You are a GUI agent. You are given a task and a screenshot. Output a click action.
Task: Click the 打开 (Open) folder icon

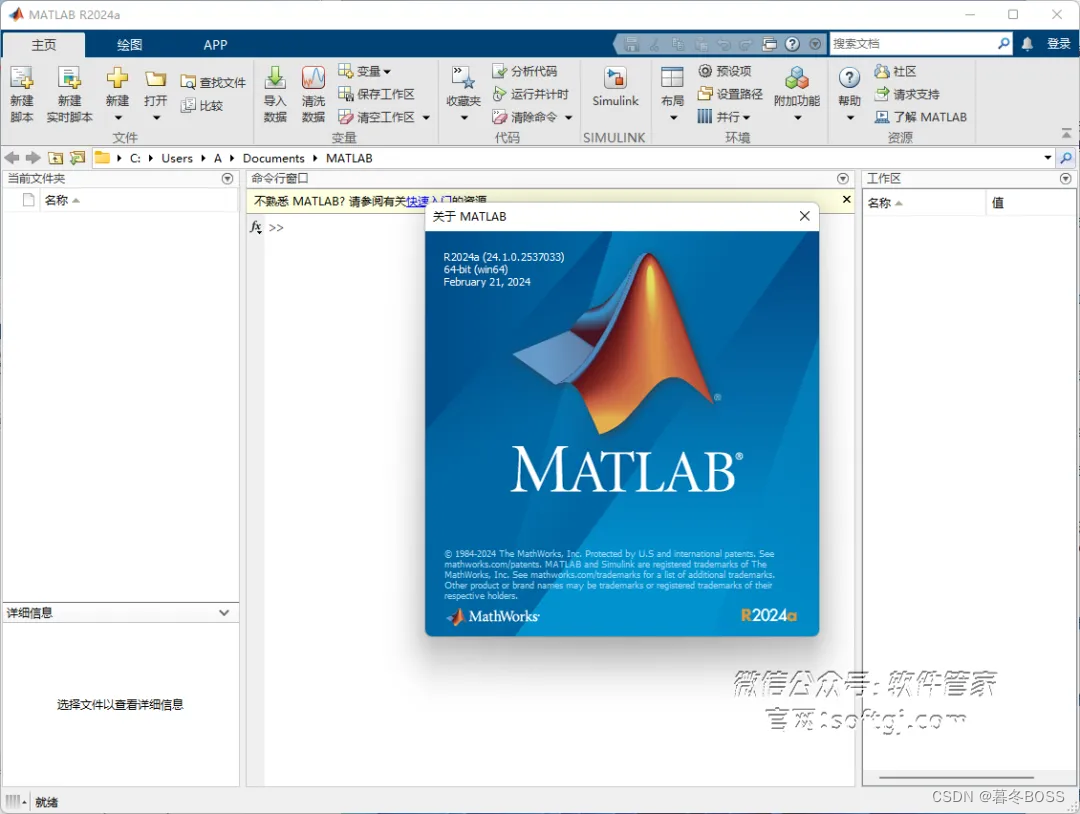[156, 79]
